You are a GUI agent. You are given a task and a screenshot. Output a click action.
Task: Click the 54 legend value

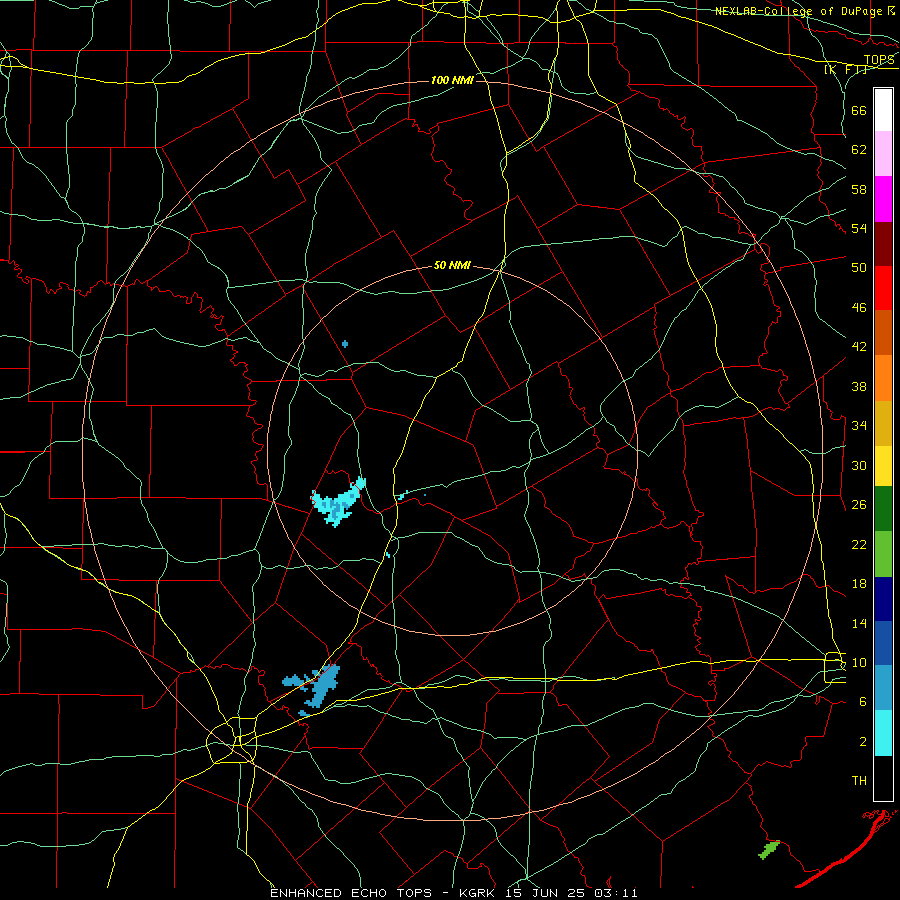click(859, 228)
